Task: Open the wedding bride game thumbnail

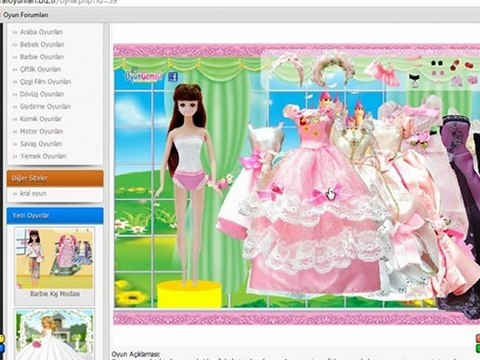Action: 55,335
